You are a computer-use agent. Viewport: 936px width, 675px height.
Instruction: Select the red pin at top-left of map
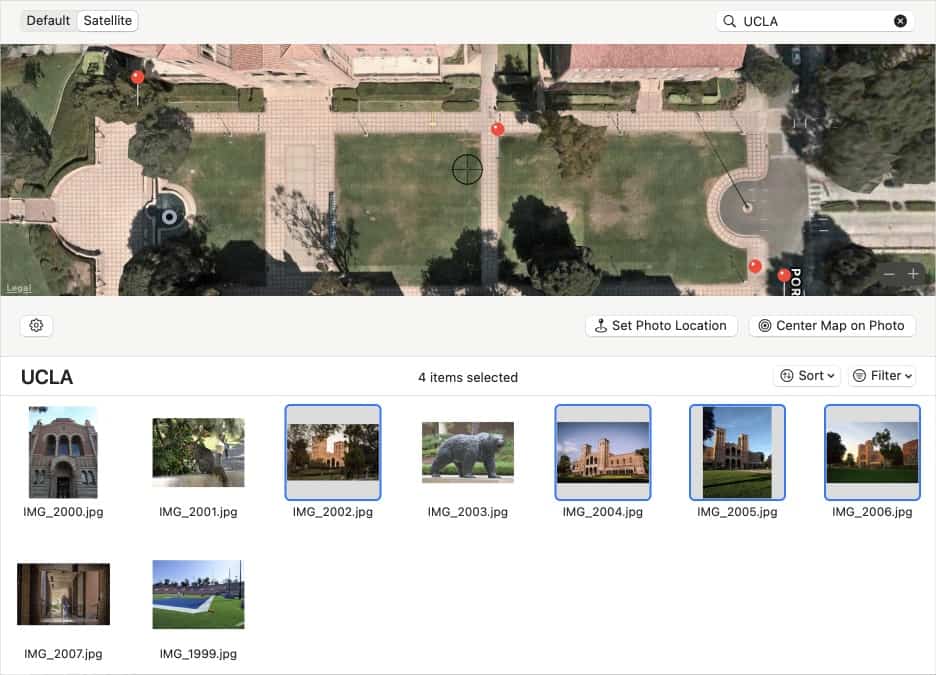pos(138,78)
